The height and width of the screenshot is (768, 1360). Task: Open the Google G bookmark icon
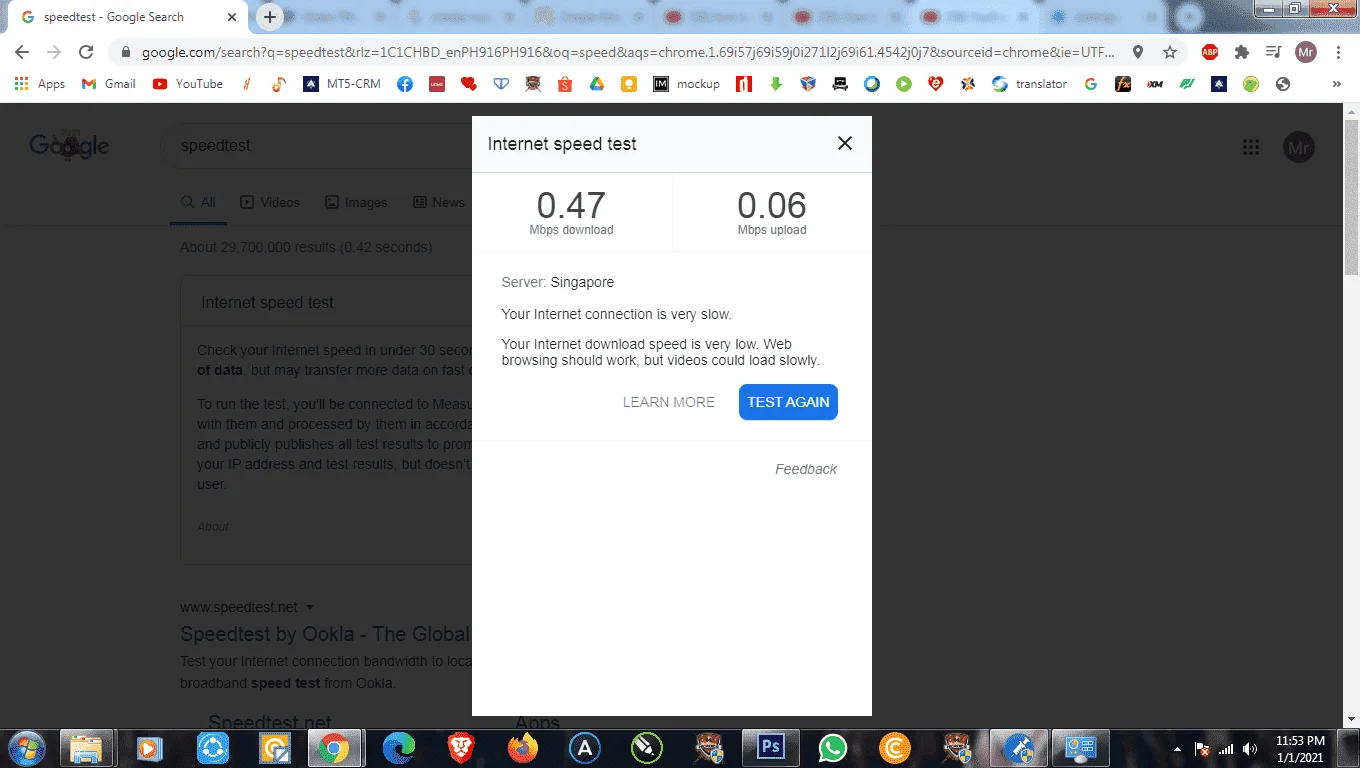click(x=1091, y=84)
